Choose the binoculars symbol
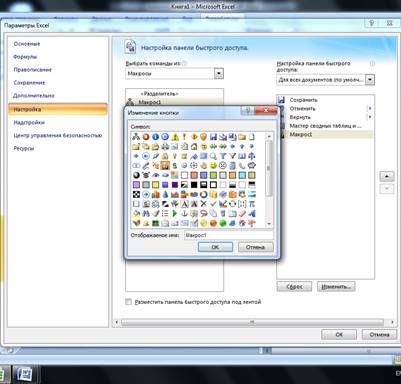The height and width of the screenshot is (384, 401). pyautogui.click(x=146, y=214)
